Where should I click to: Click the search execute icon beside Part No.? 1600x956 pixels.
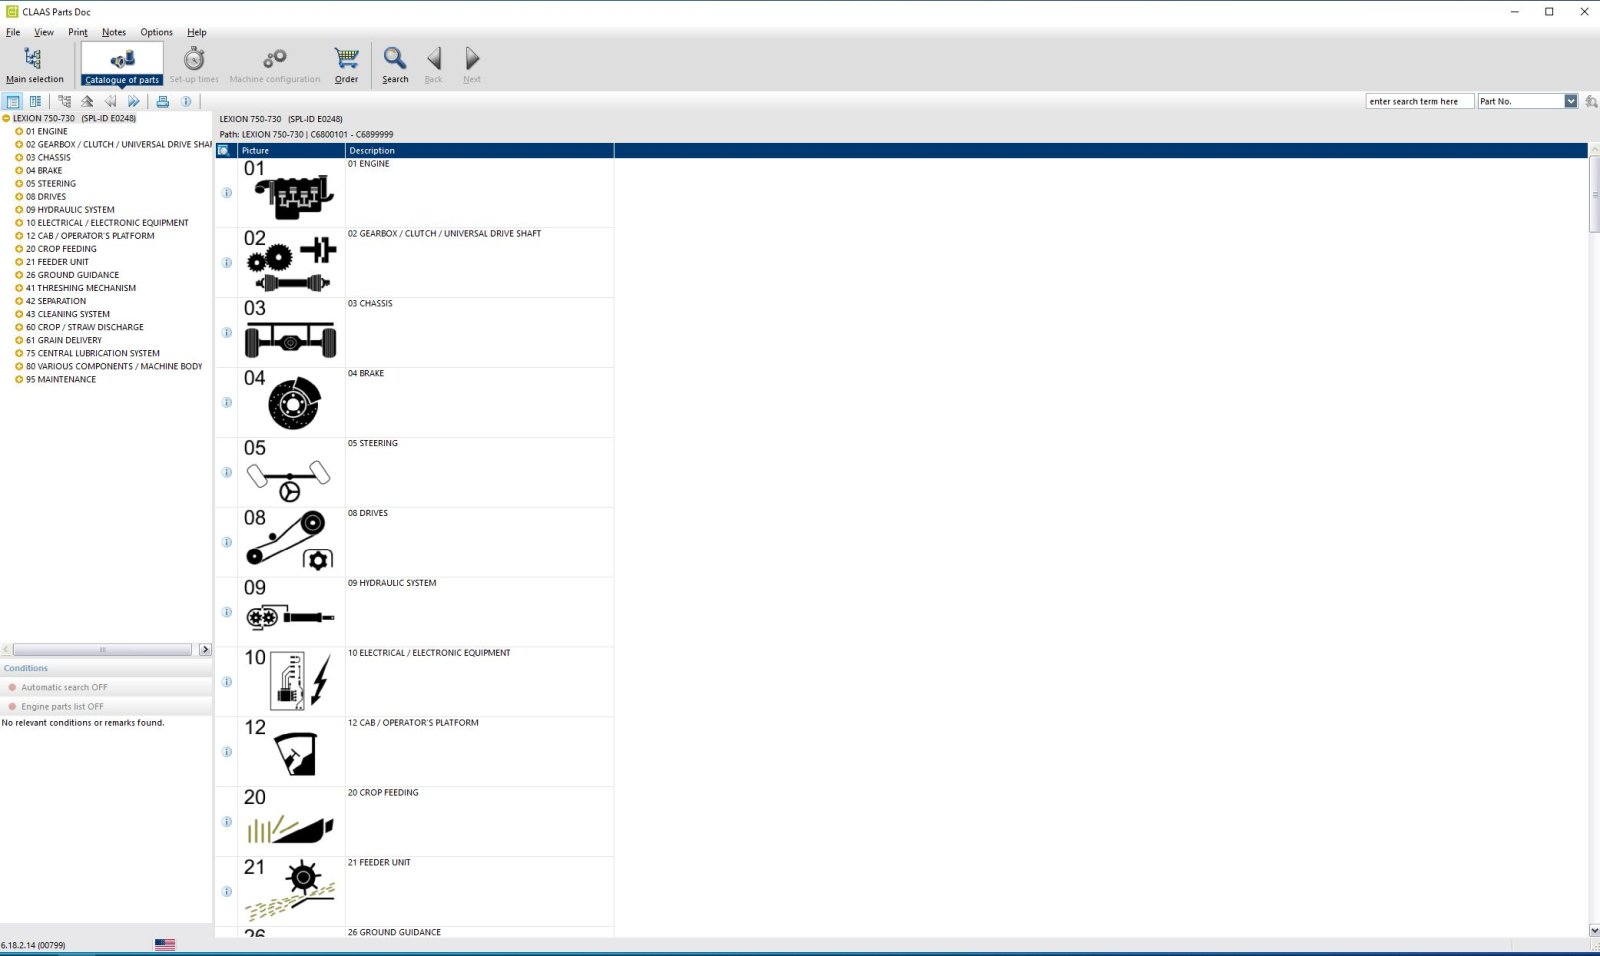click(1591, 101)
